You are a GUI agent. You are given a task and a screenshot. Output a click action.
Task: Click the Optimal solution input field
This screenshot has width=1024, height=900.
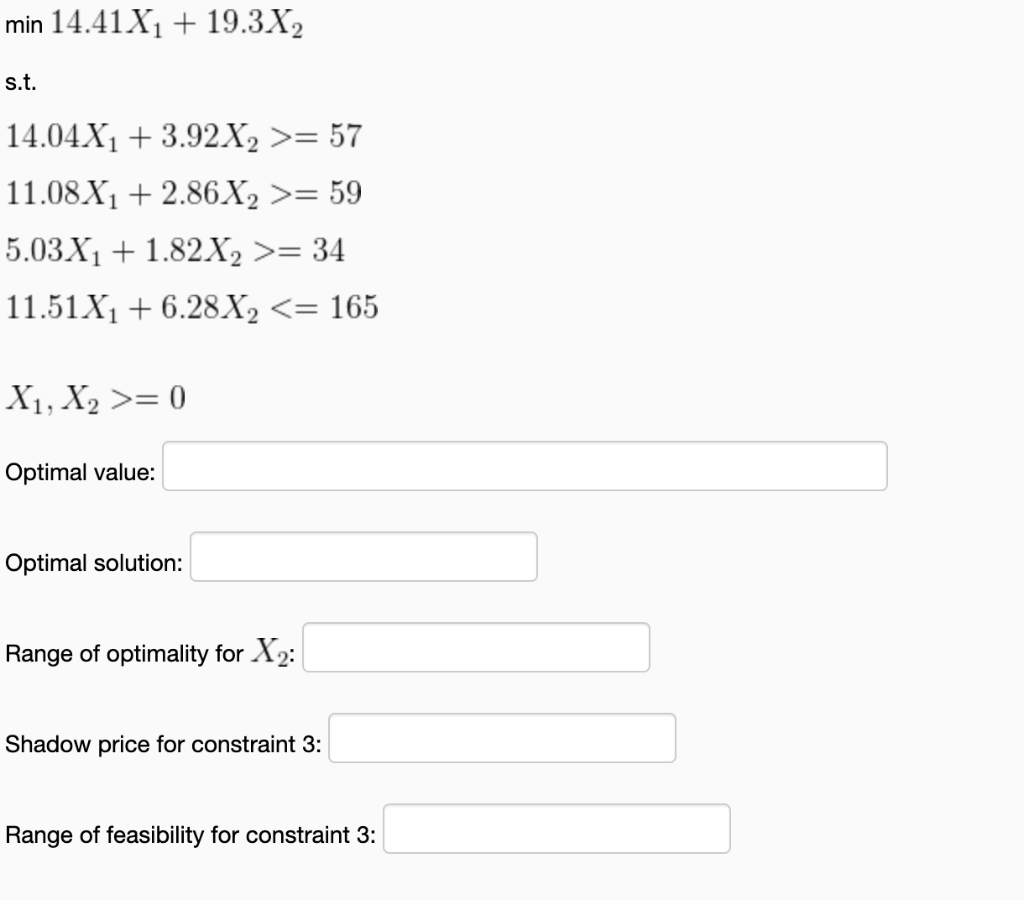(x=365, y=557)
